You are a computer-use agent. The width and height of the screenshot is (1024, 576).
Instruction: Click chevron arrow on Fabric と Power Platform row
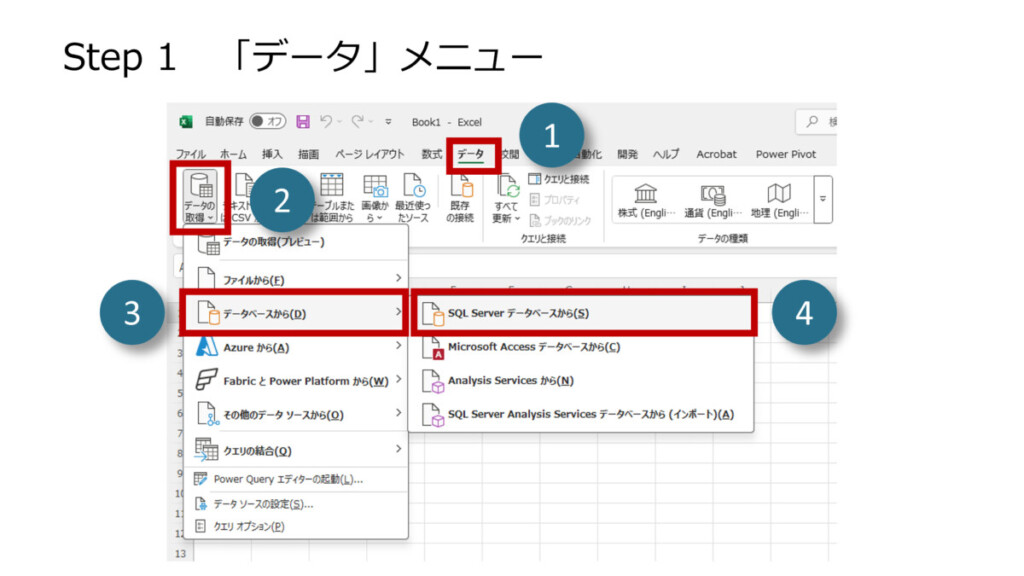[398, 379]
